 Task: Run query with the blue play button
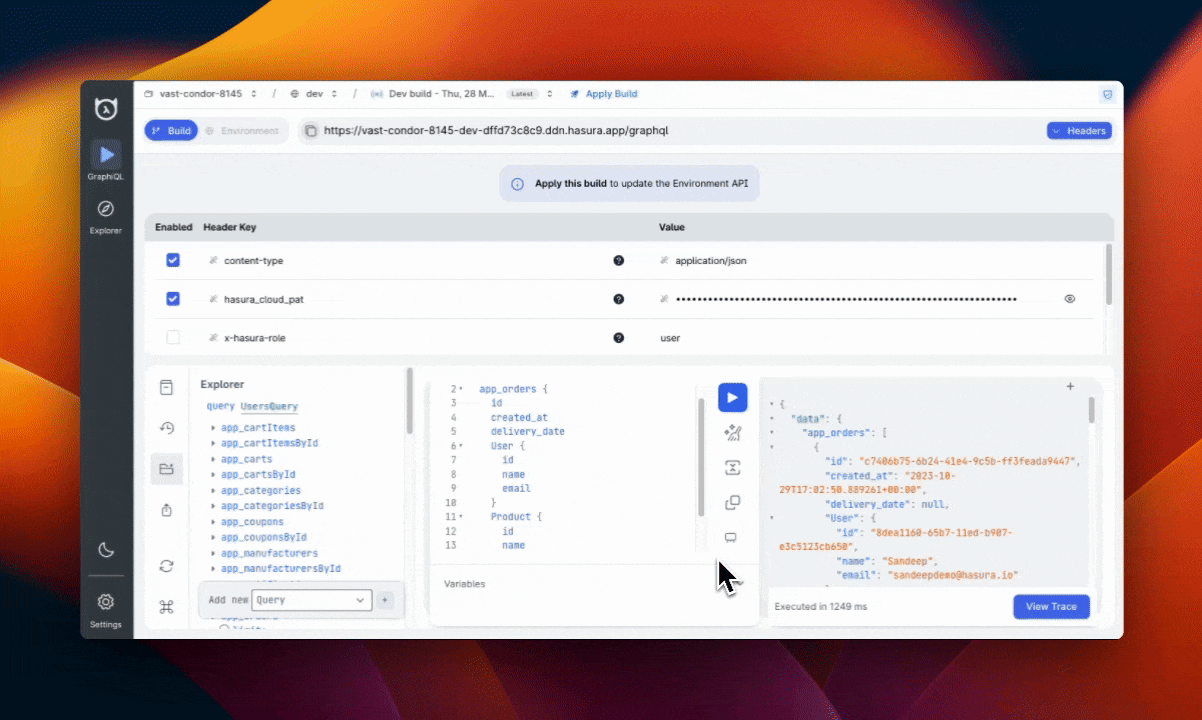click(x=732, y=398)
